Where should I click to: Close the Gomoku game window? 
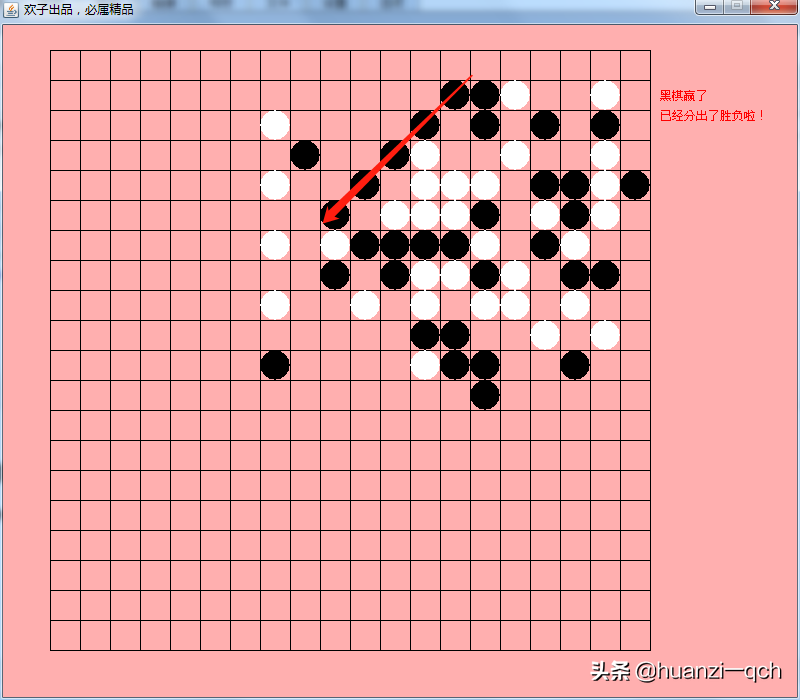click(772, 7)
